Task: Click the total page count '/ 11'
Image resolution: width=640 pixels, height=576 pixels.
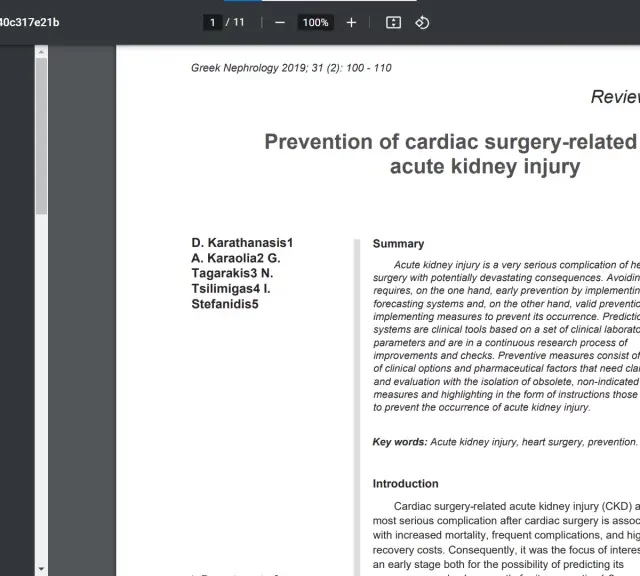Action: pyautogui.click(x=235, y=22)
